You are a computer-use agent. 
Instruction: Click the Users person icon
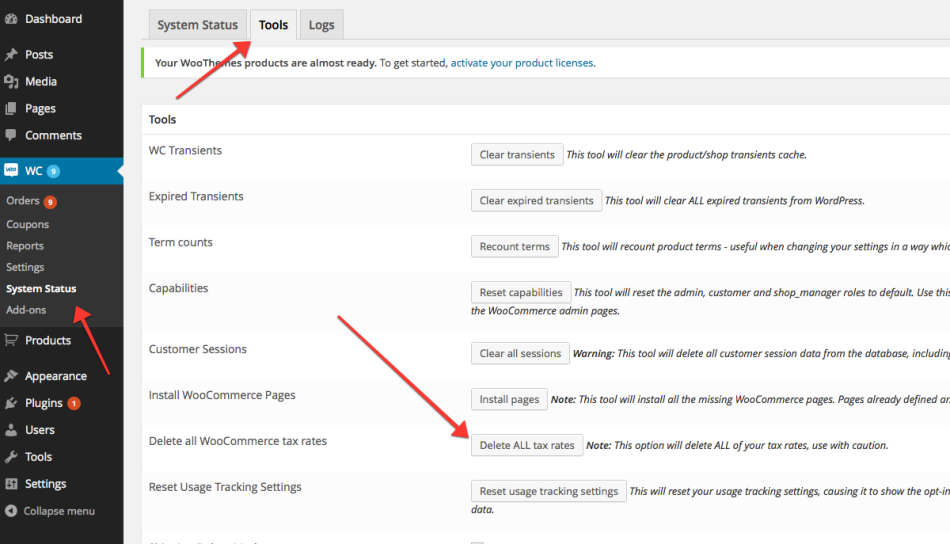point(11,430)
